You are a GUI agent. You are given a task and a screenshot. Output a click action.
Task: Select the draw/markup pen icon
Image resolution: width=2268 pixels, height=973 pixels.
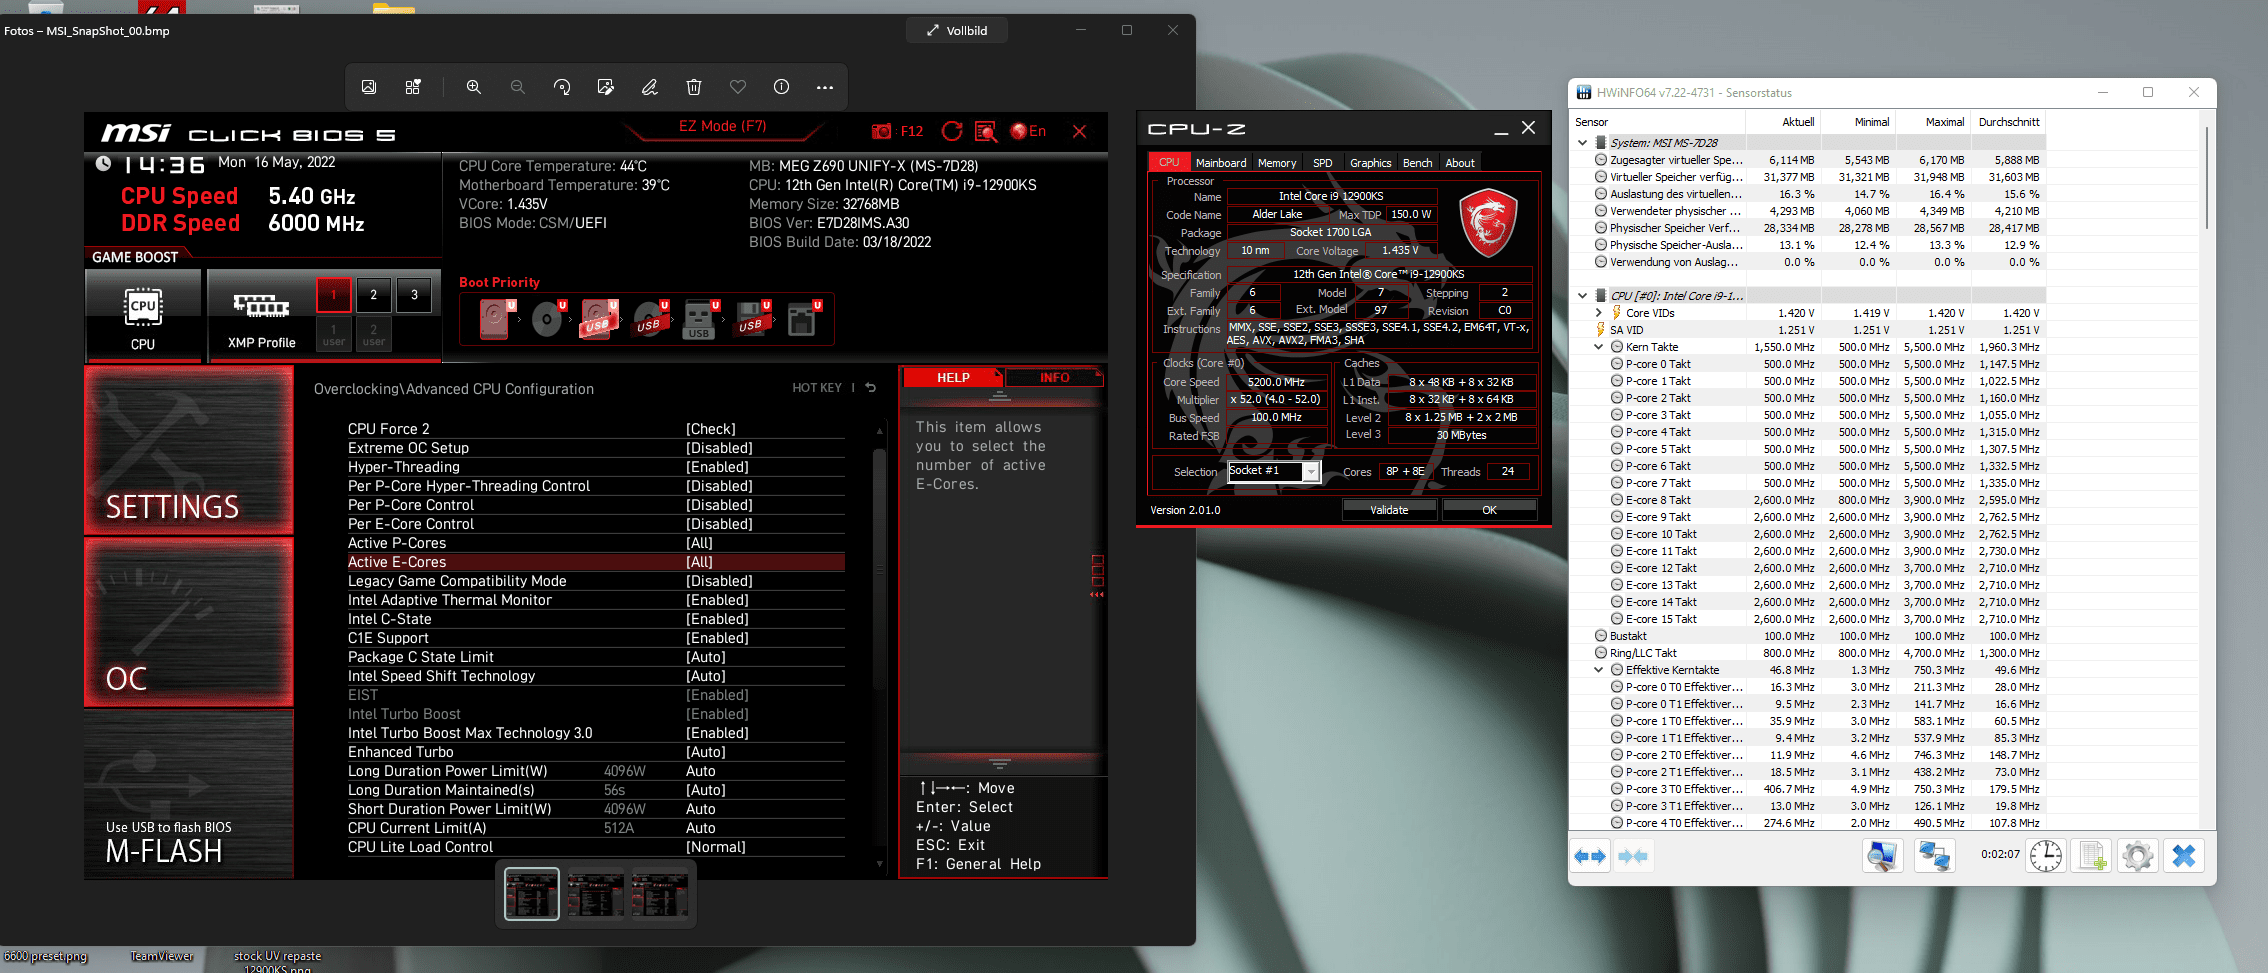click(650, 87)
